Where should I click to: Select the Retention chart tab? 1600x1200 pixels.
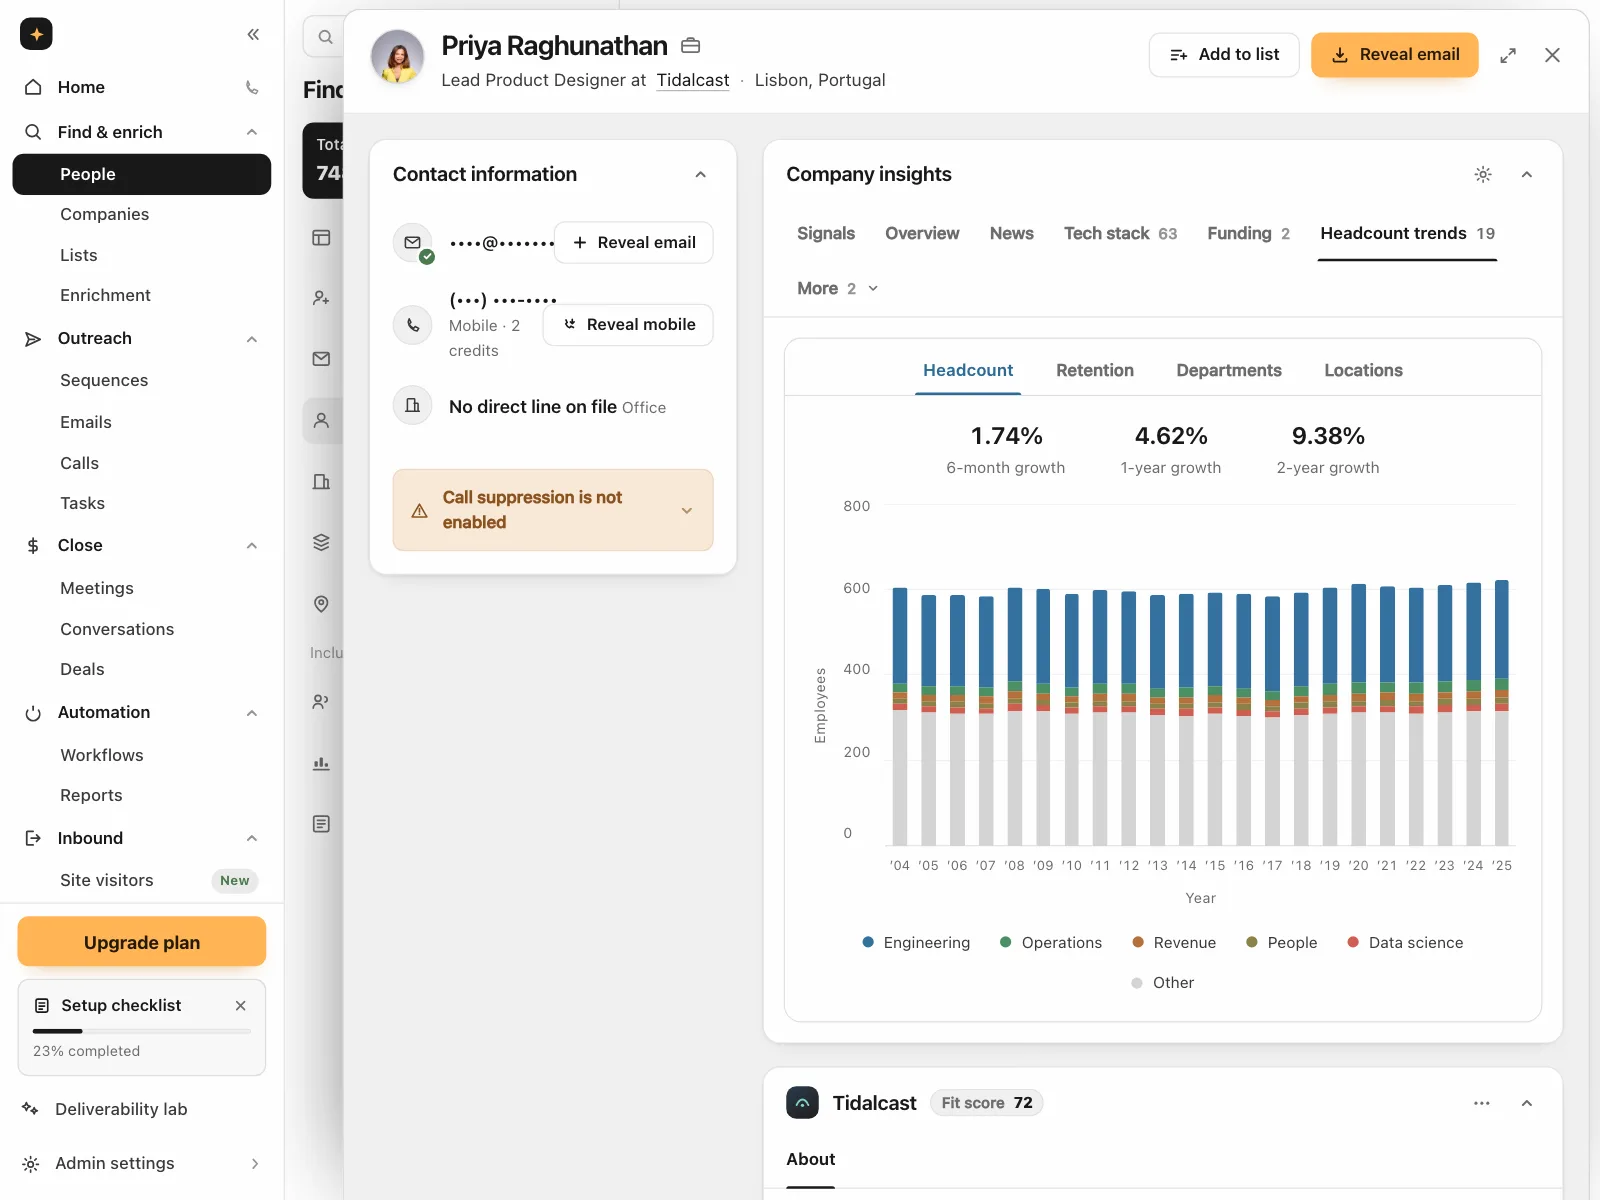pos(1095,370)
